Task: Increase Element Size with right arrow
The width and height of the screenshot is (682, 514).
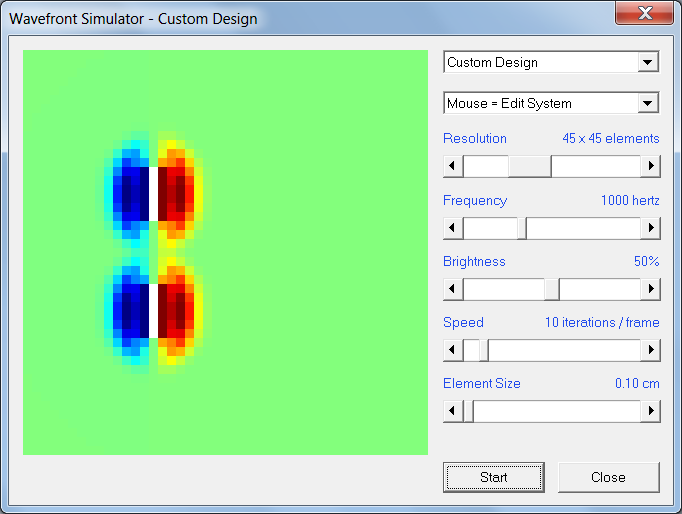Action: coord(651,411)
